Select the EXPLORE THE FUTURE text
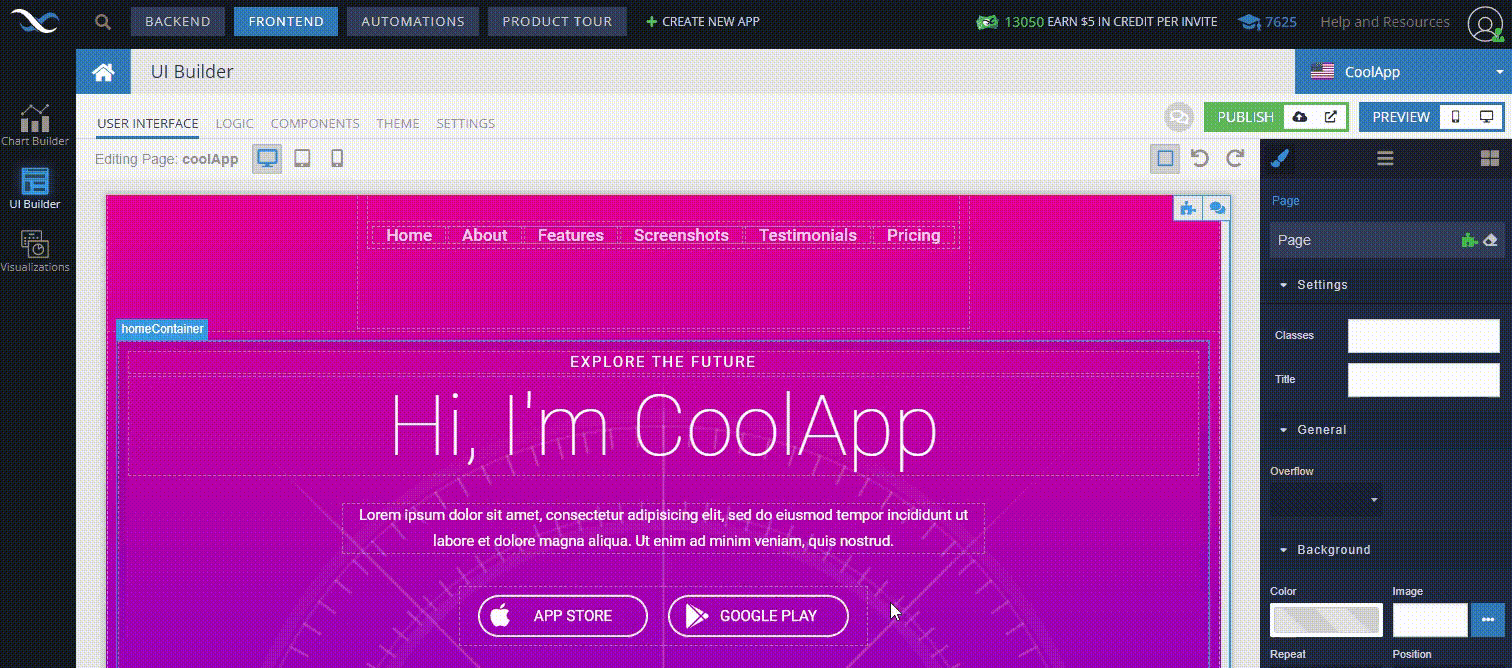Image resolution: width=1512 pixels, height=668 pixels. pyautogui.click(x=663, y=362)
